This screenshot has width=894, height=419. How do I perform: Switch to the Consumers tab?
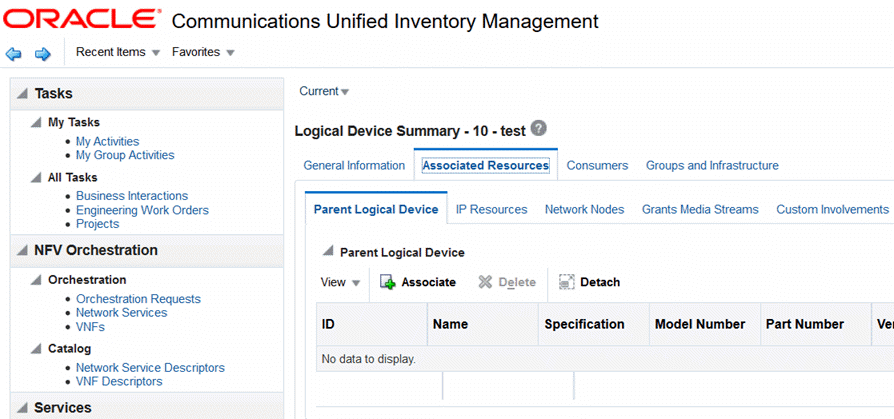pos(597,165)
